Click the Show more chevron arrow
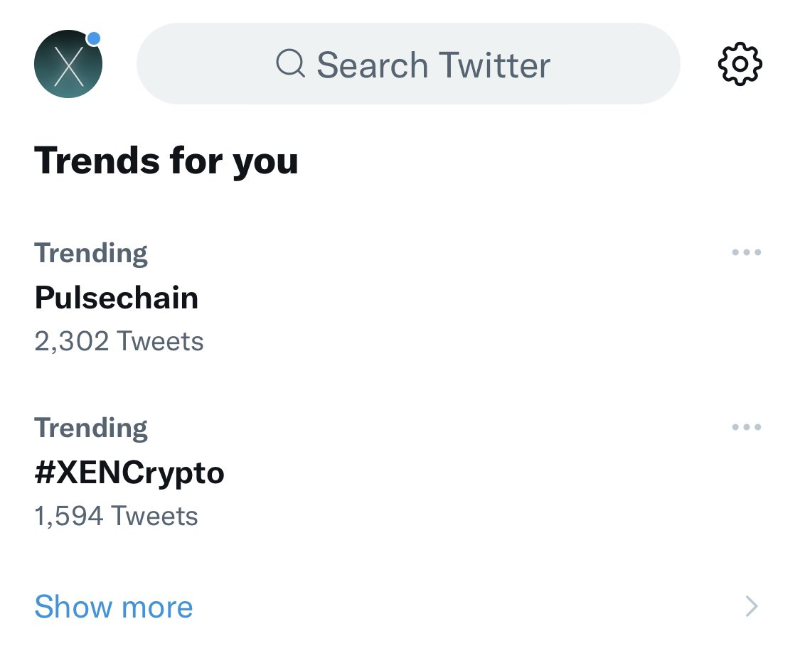This screenshot has height=663, width=800. tap(751, 606)
